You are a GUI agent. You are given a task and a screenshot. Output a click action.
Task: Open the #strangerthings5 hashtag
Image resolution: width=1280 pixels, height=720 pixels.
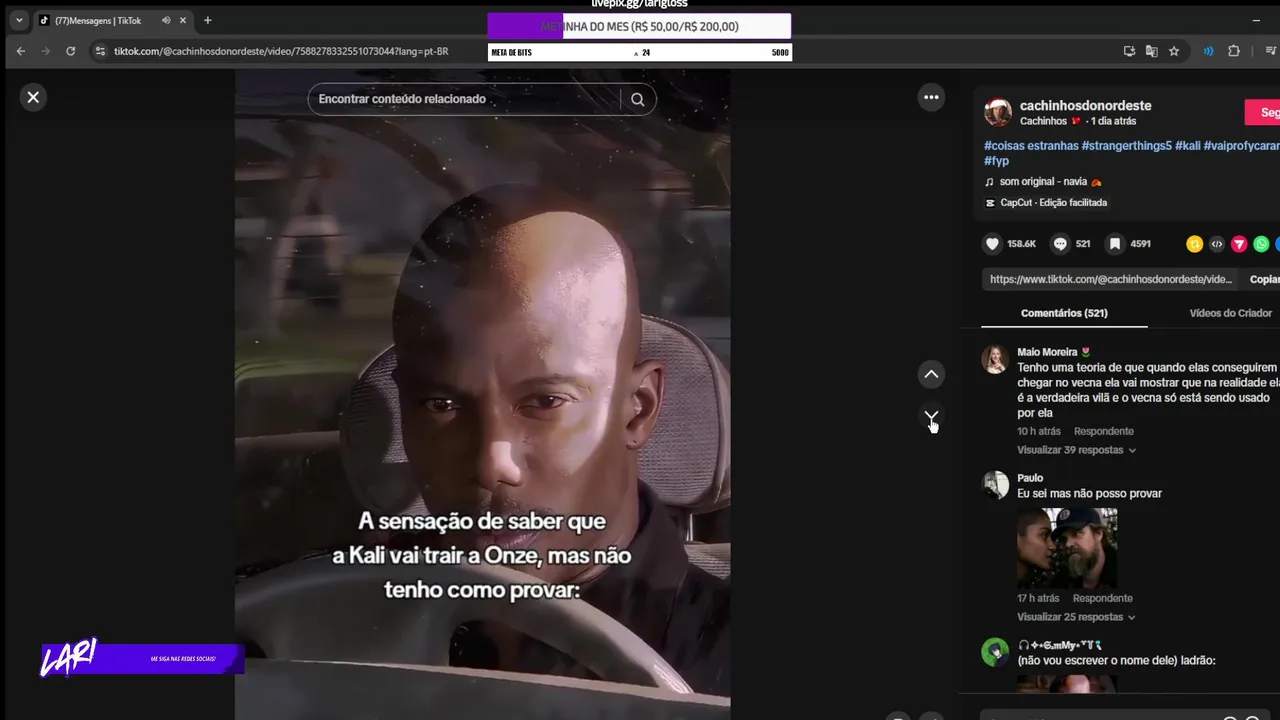(x=1126, y=146)
